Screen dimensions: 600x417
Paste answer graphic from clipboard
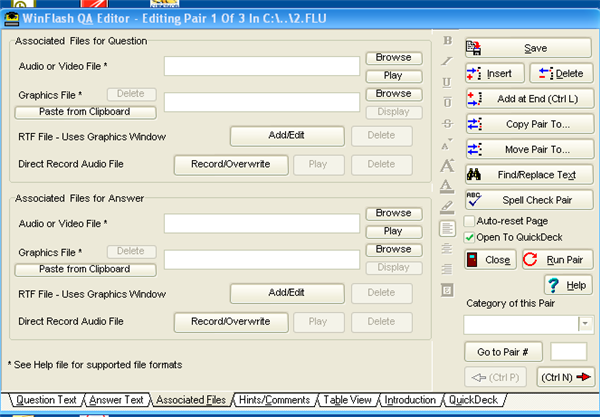[x=85, y=270]
